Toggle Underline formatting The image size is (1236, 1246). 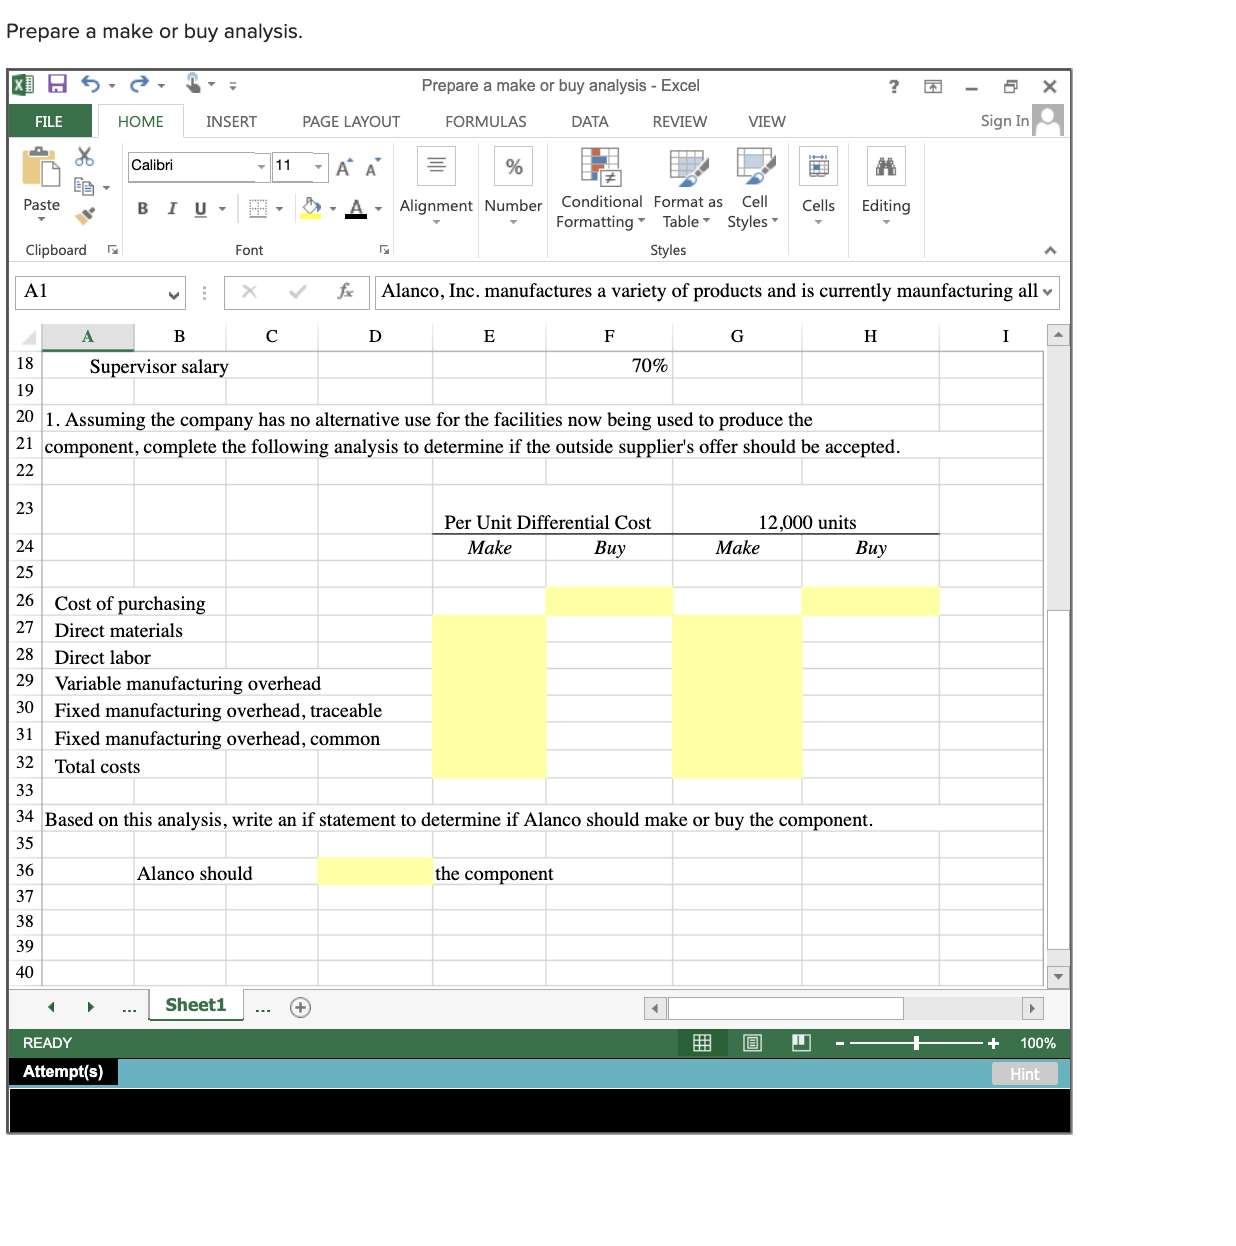[x=199, y=208]
